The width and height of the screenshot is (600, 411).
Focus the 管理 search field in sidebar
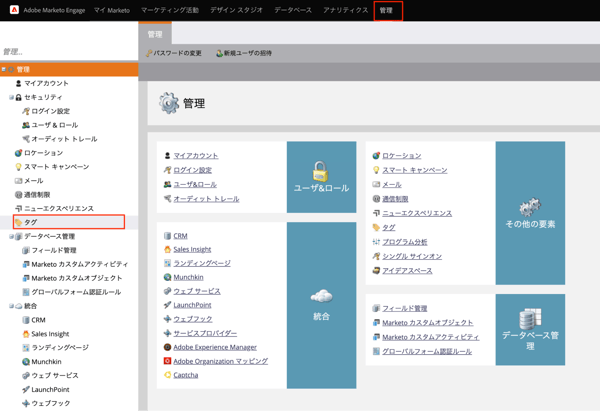coord(69,52)
